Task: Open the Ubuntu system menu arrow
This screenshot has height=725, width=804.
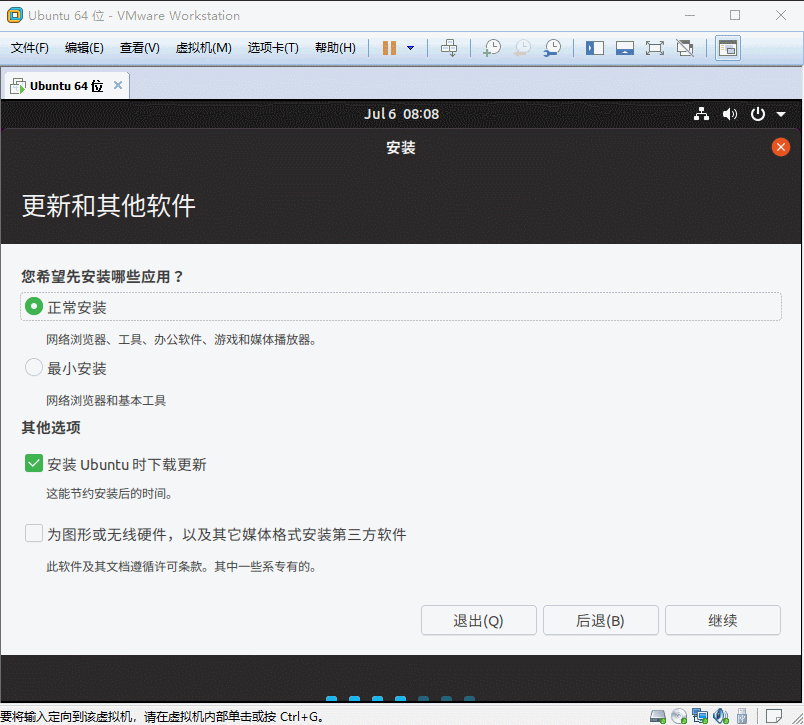Action: 781,115
